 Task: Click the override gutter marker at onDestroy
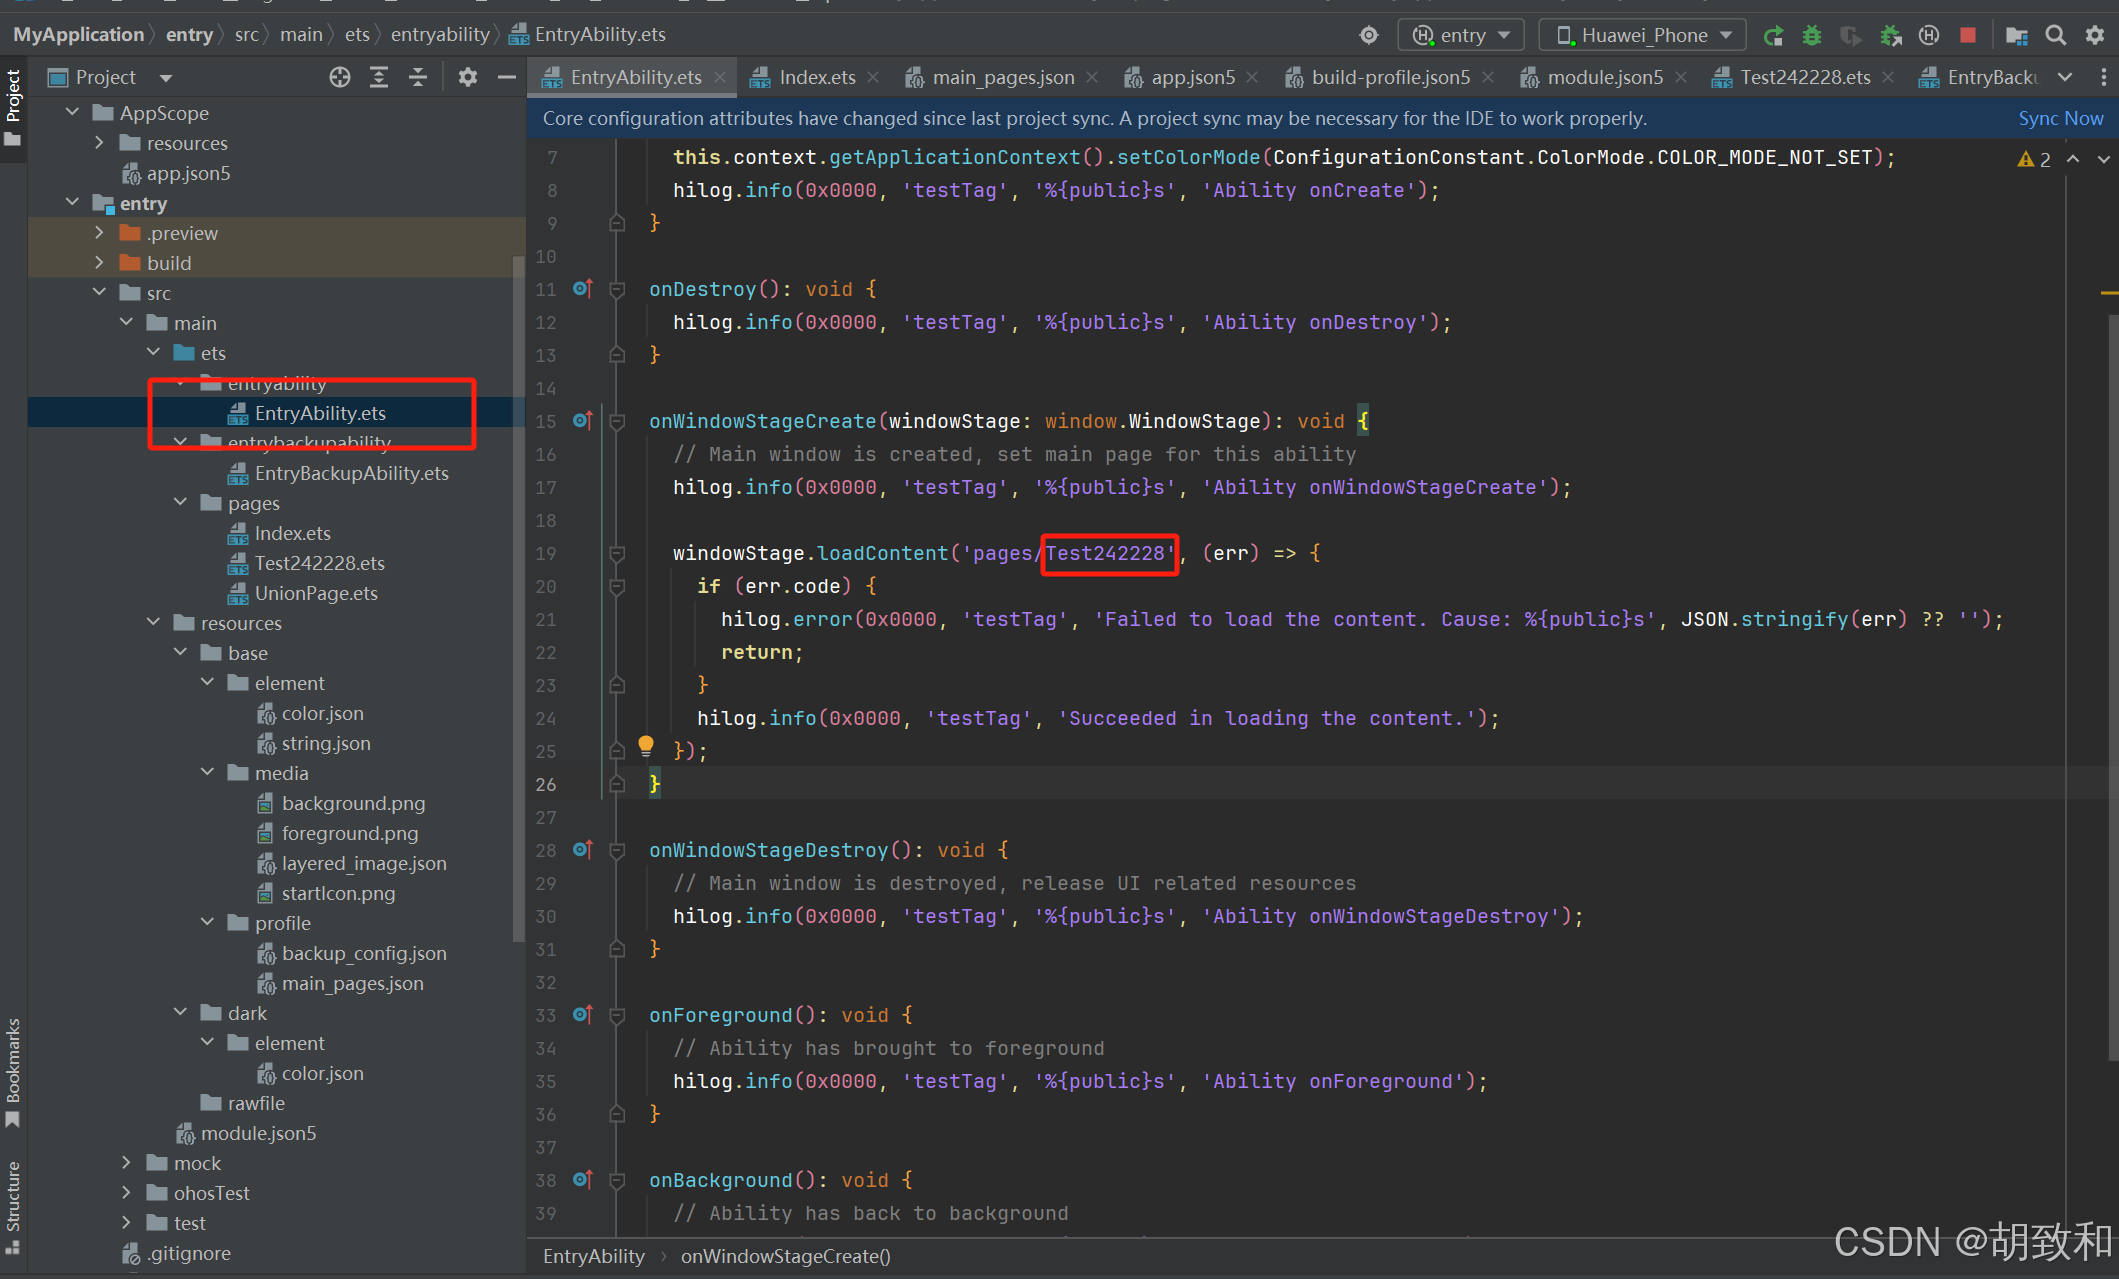(x=582, y=289)
